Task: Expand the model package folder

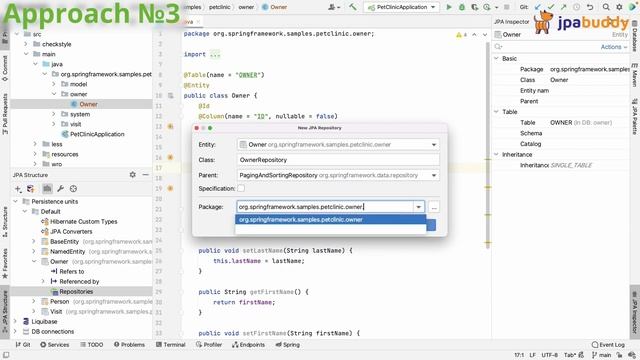Action: (x=53, y=84)
